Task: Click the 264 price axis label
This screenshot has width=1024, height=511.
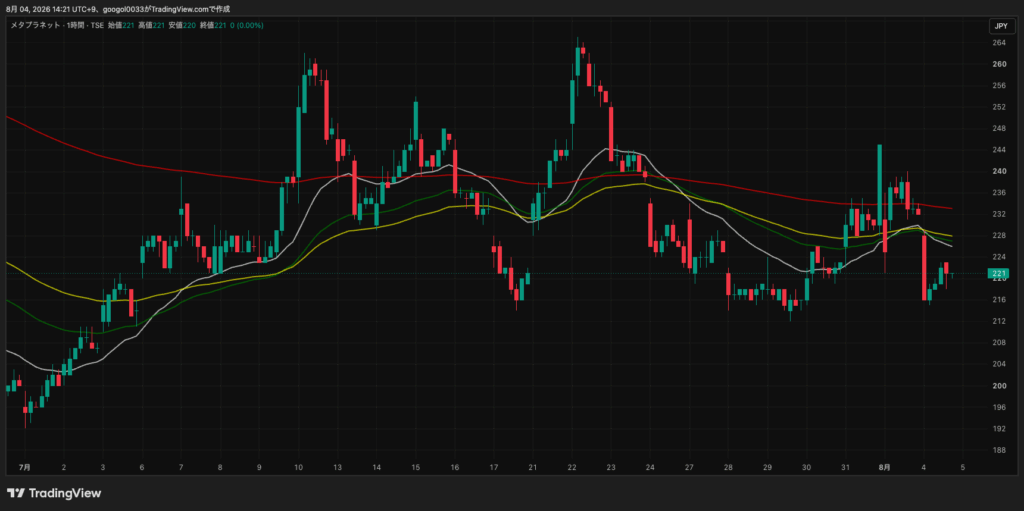Action: click(999, 43)
